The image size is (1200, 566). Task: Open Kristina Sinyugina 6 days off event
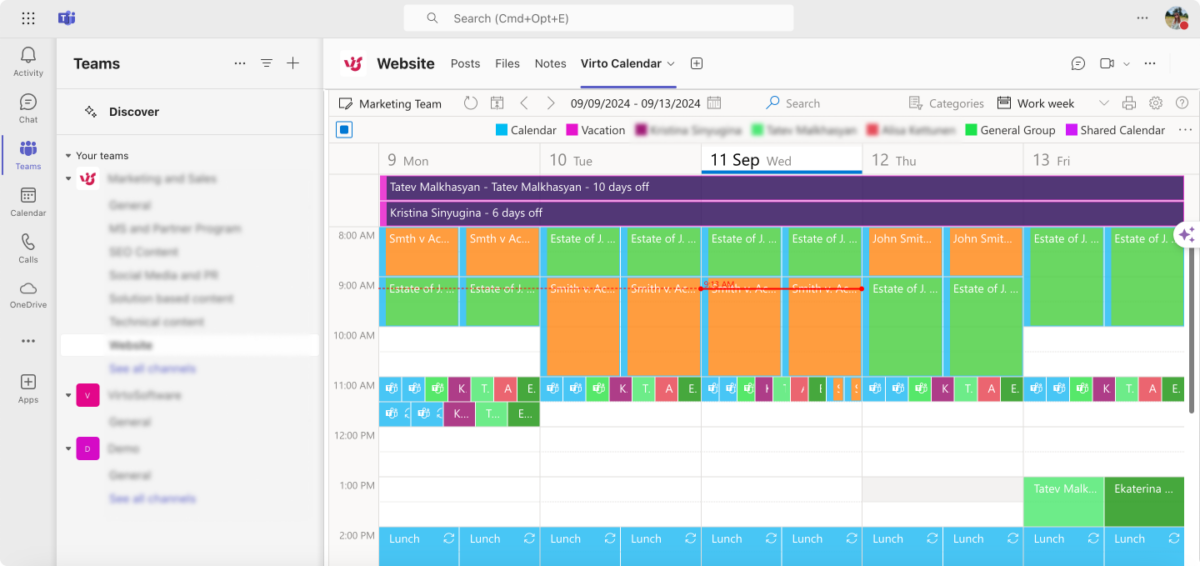click(x=782, y=213)
